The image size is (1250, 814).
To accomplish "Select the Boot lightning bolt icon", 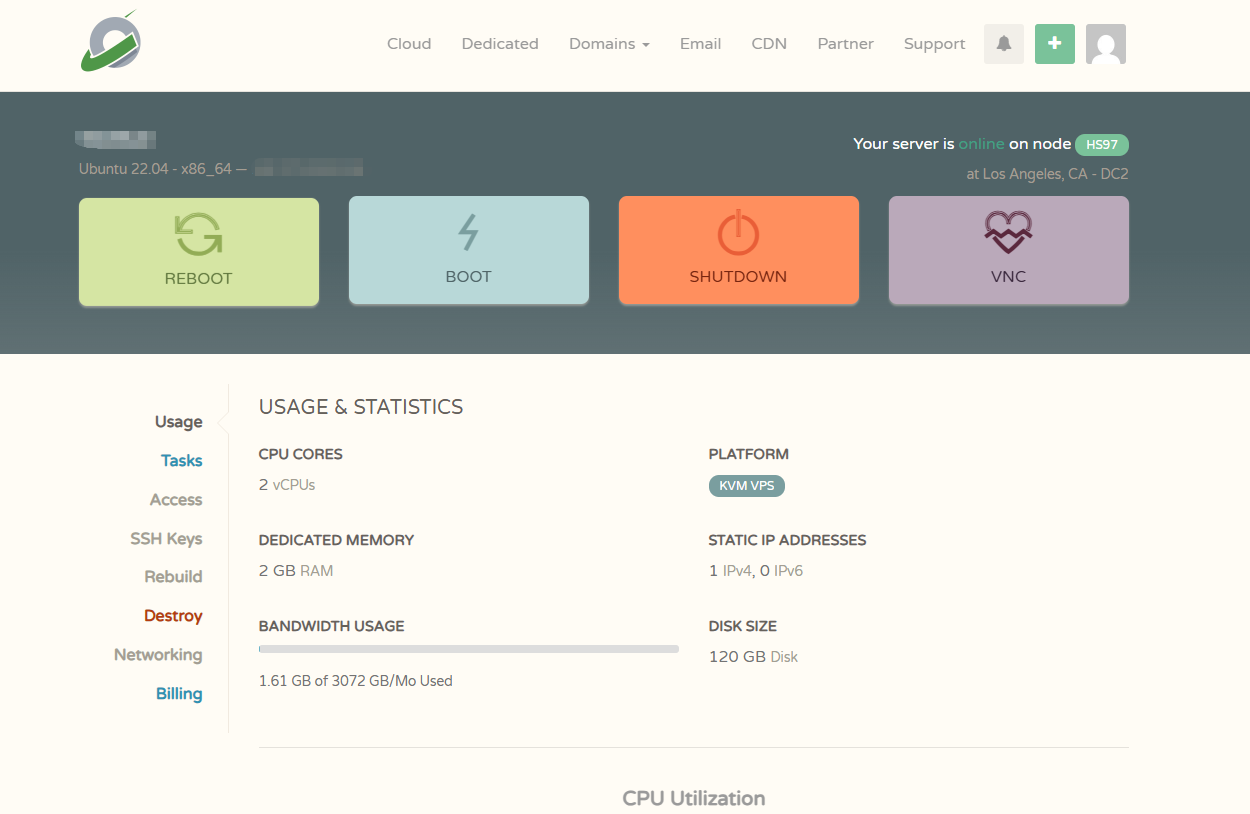I will click(468, 232).
